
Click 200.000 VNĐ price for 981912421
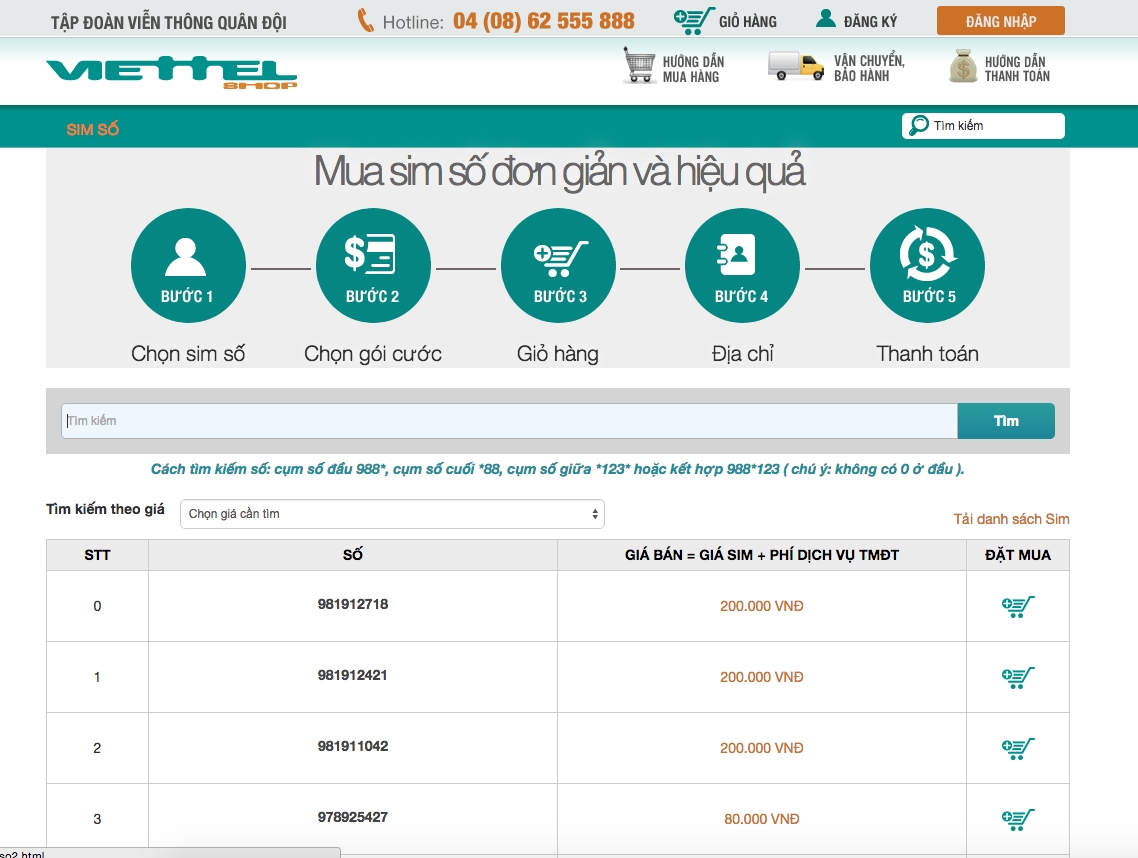761,677
